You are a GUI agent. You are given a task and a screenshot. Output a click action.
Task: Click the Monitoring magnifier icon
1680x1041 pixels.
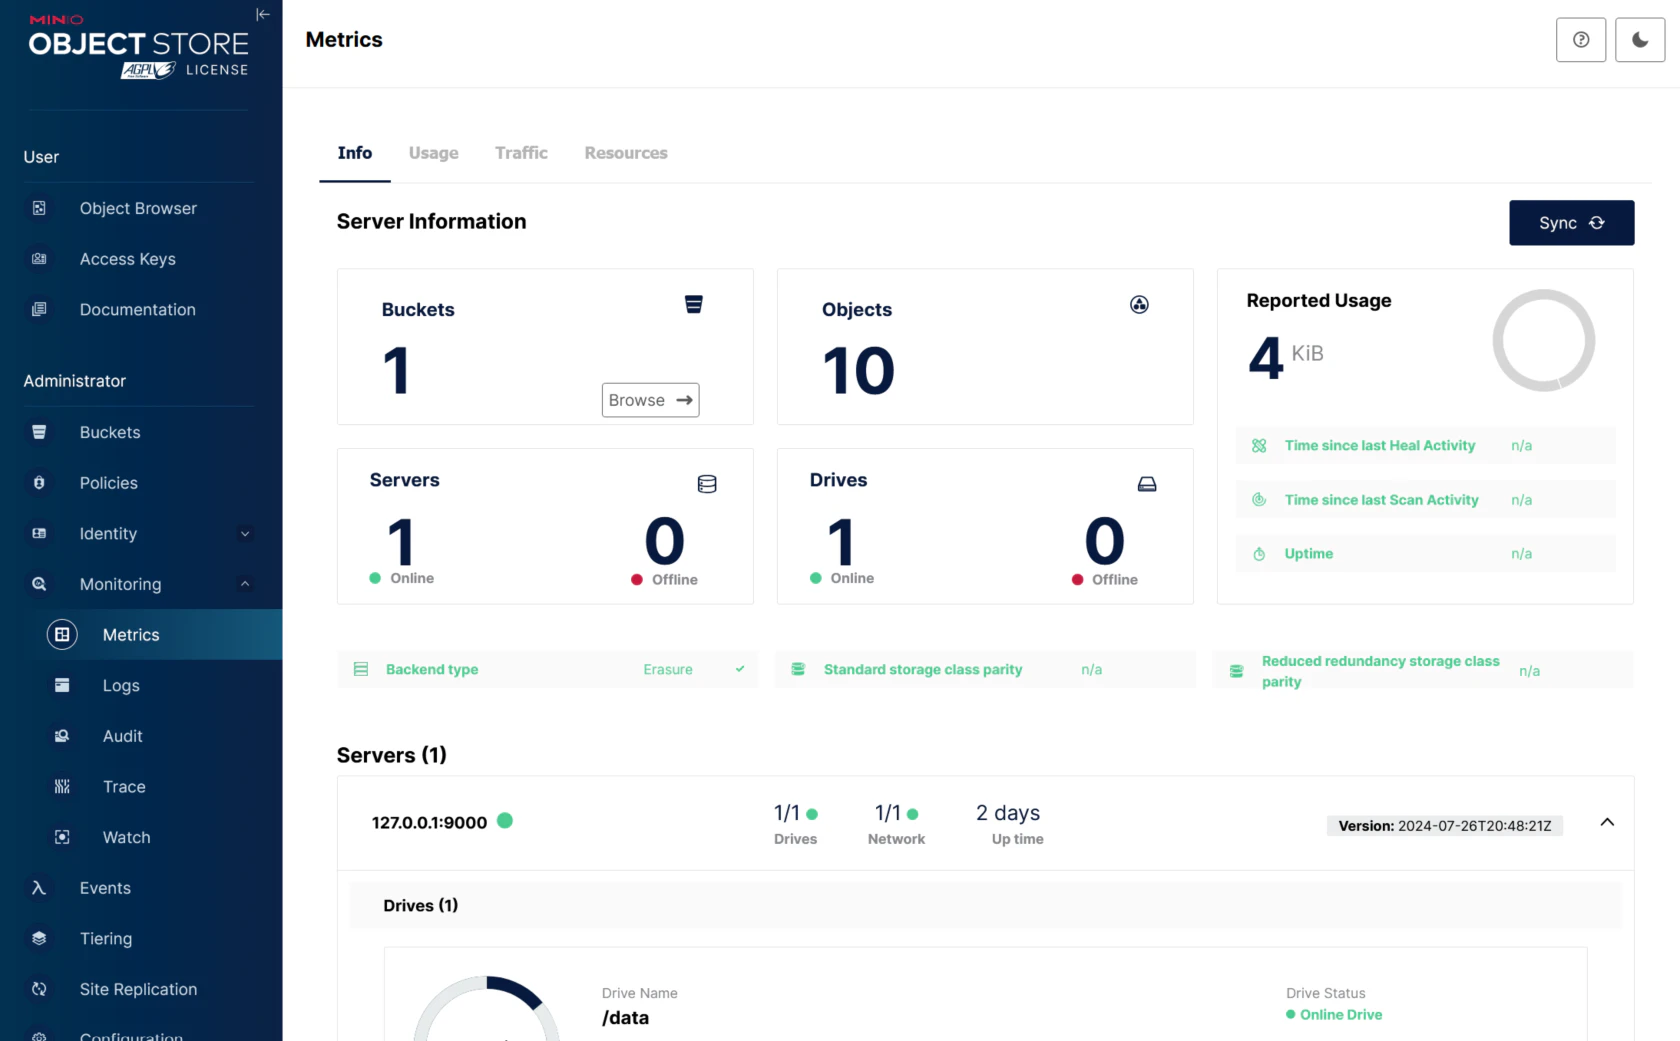[x=39, y=584]
